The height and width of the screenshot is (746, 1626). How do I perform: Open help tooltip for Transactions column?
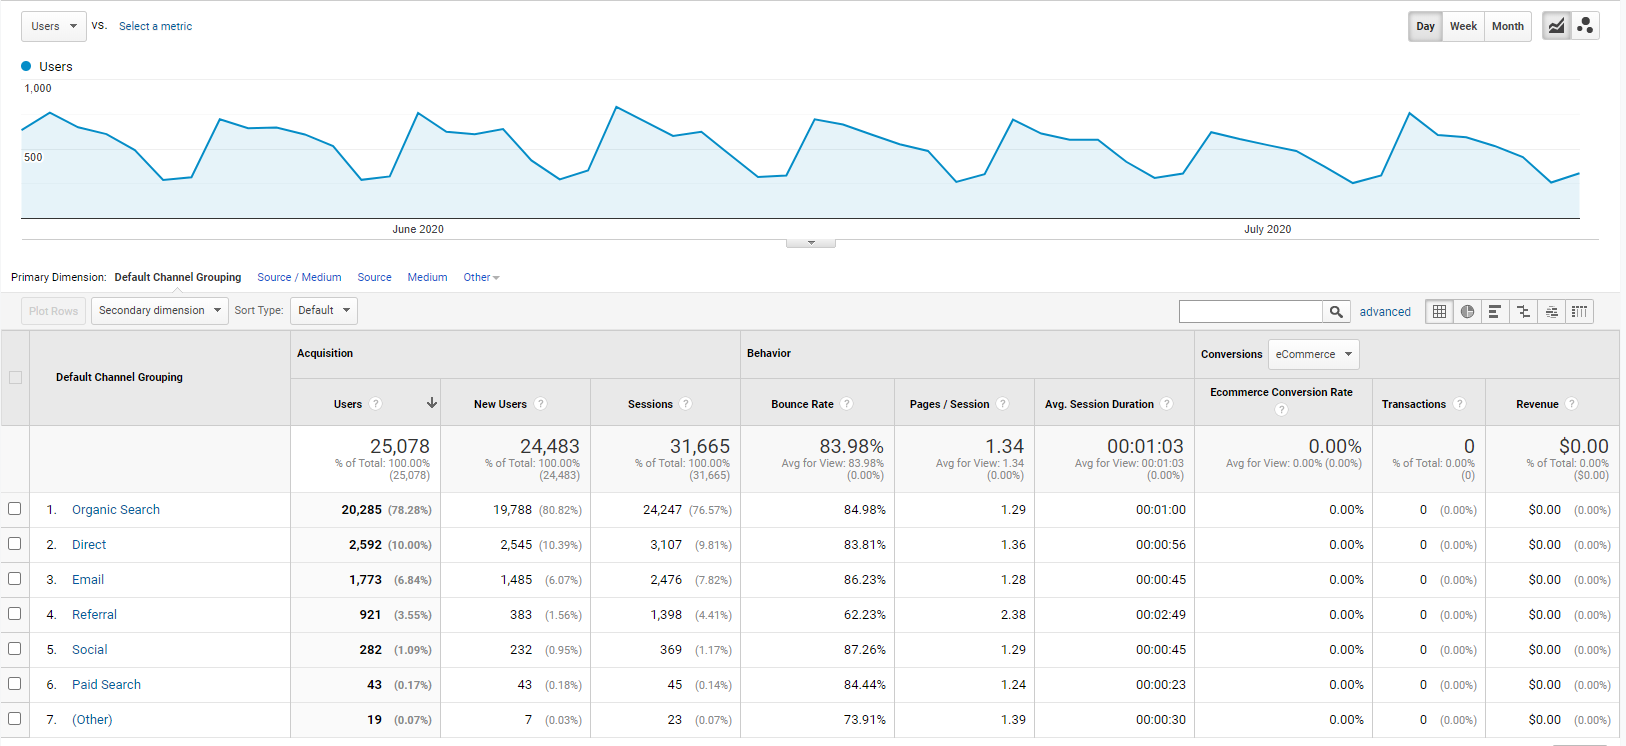pos(1460,404)
